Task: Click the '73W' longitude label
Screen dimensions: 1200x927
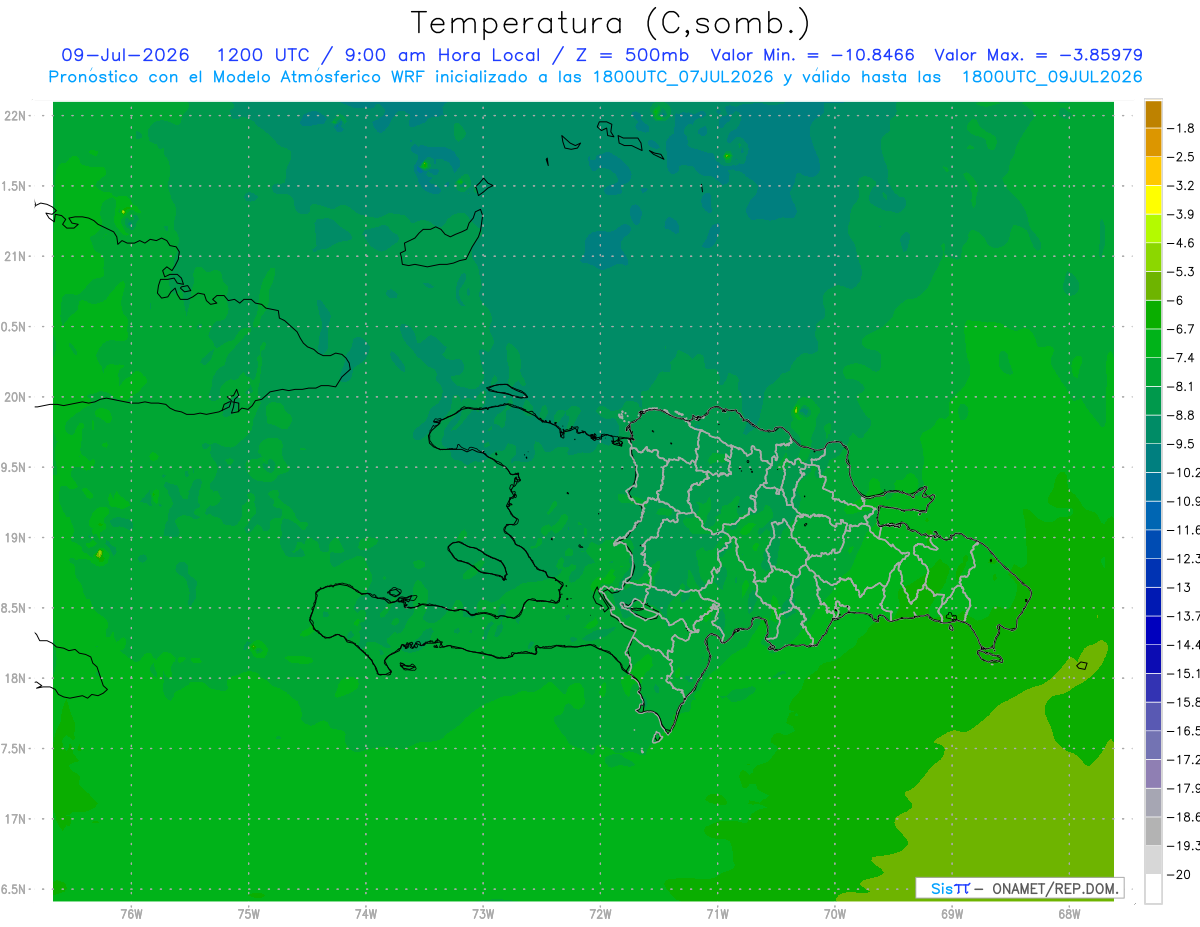Action: point(483,913)
